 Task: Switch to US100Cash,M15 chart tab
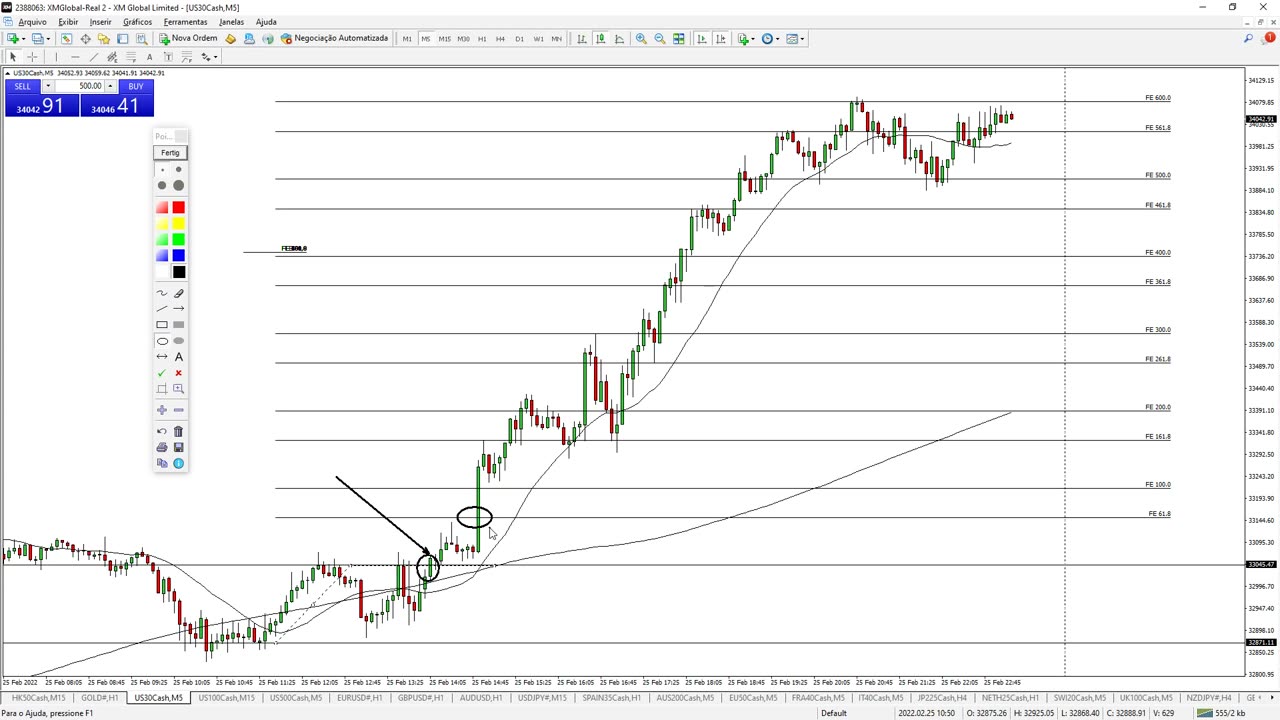(x=226, y=698)
